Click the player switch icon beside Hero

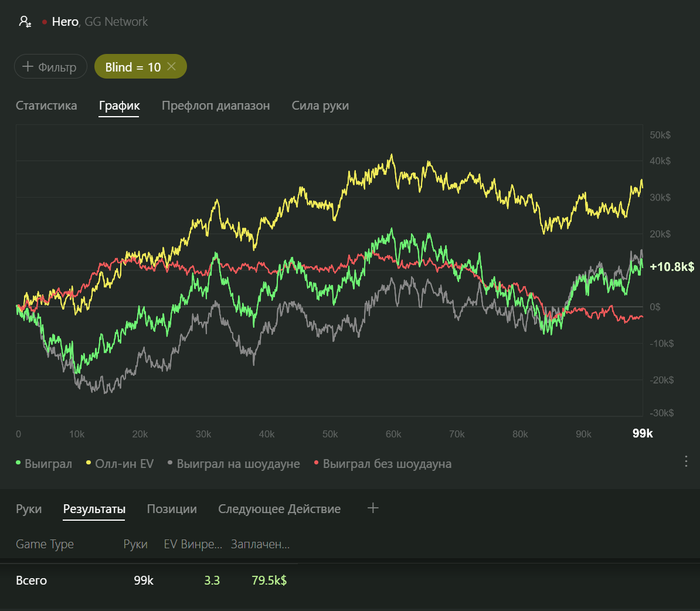(25, 21)
